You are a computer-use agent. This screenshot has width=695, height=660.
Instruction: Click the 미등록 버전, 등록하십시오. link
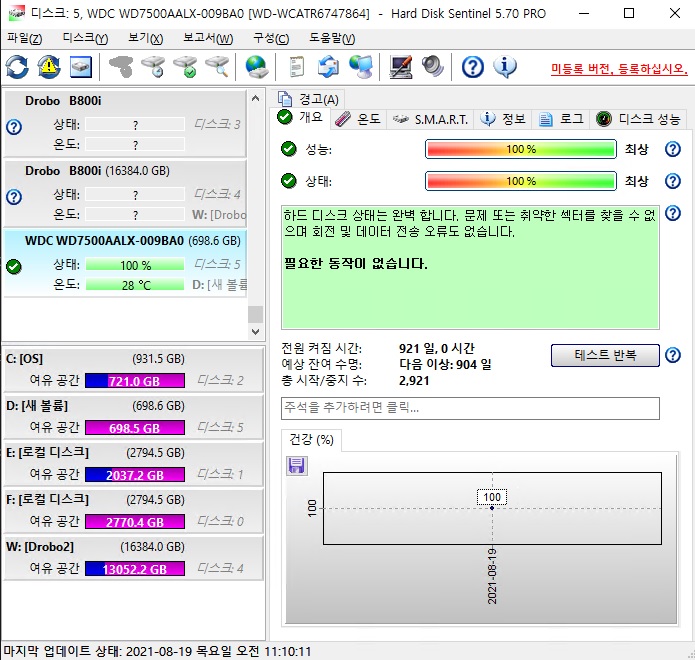pyautogui.click(x=619, y=69)
